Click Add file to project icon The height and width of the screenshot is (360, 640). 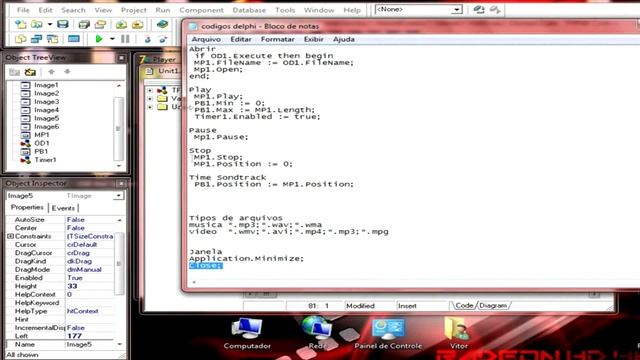tap(121, 24)
